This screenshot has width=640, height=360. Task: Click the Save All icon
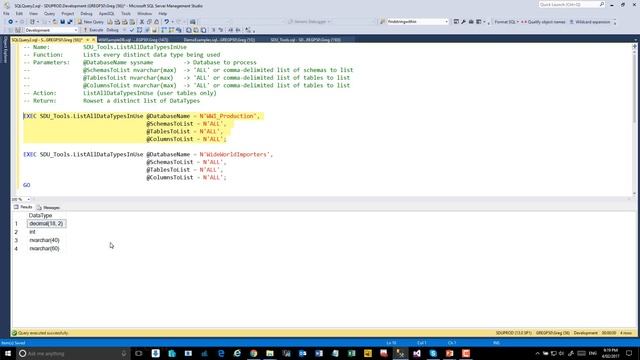pyautogui.click(x=70, y=22)
